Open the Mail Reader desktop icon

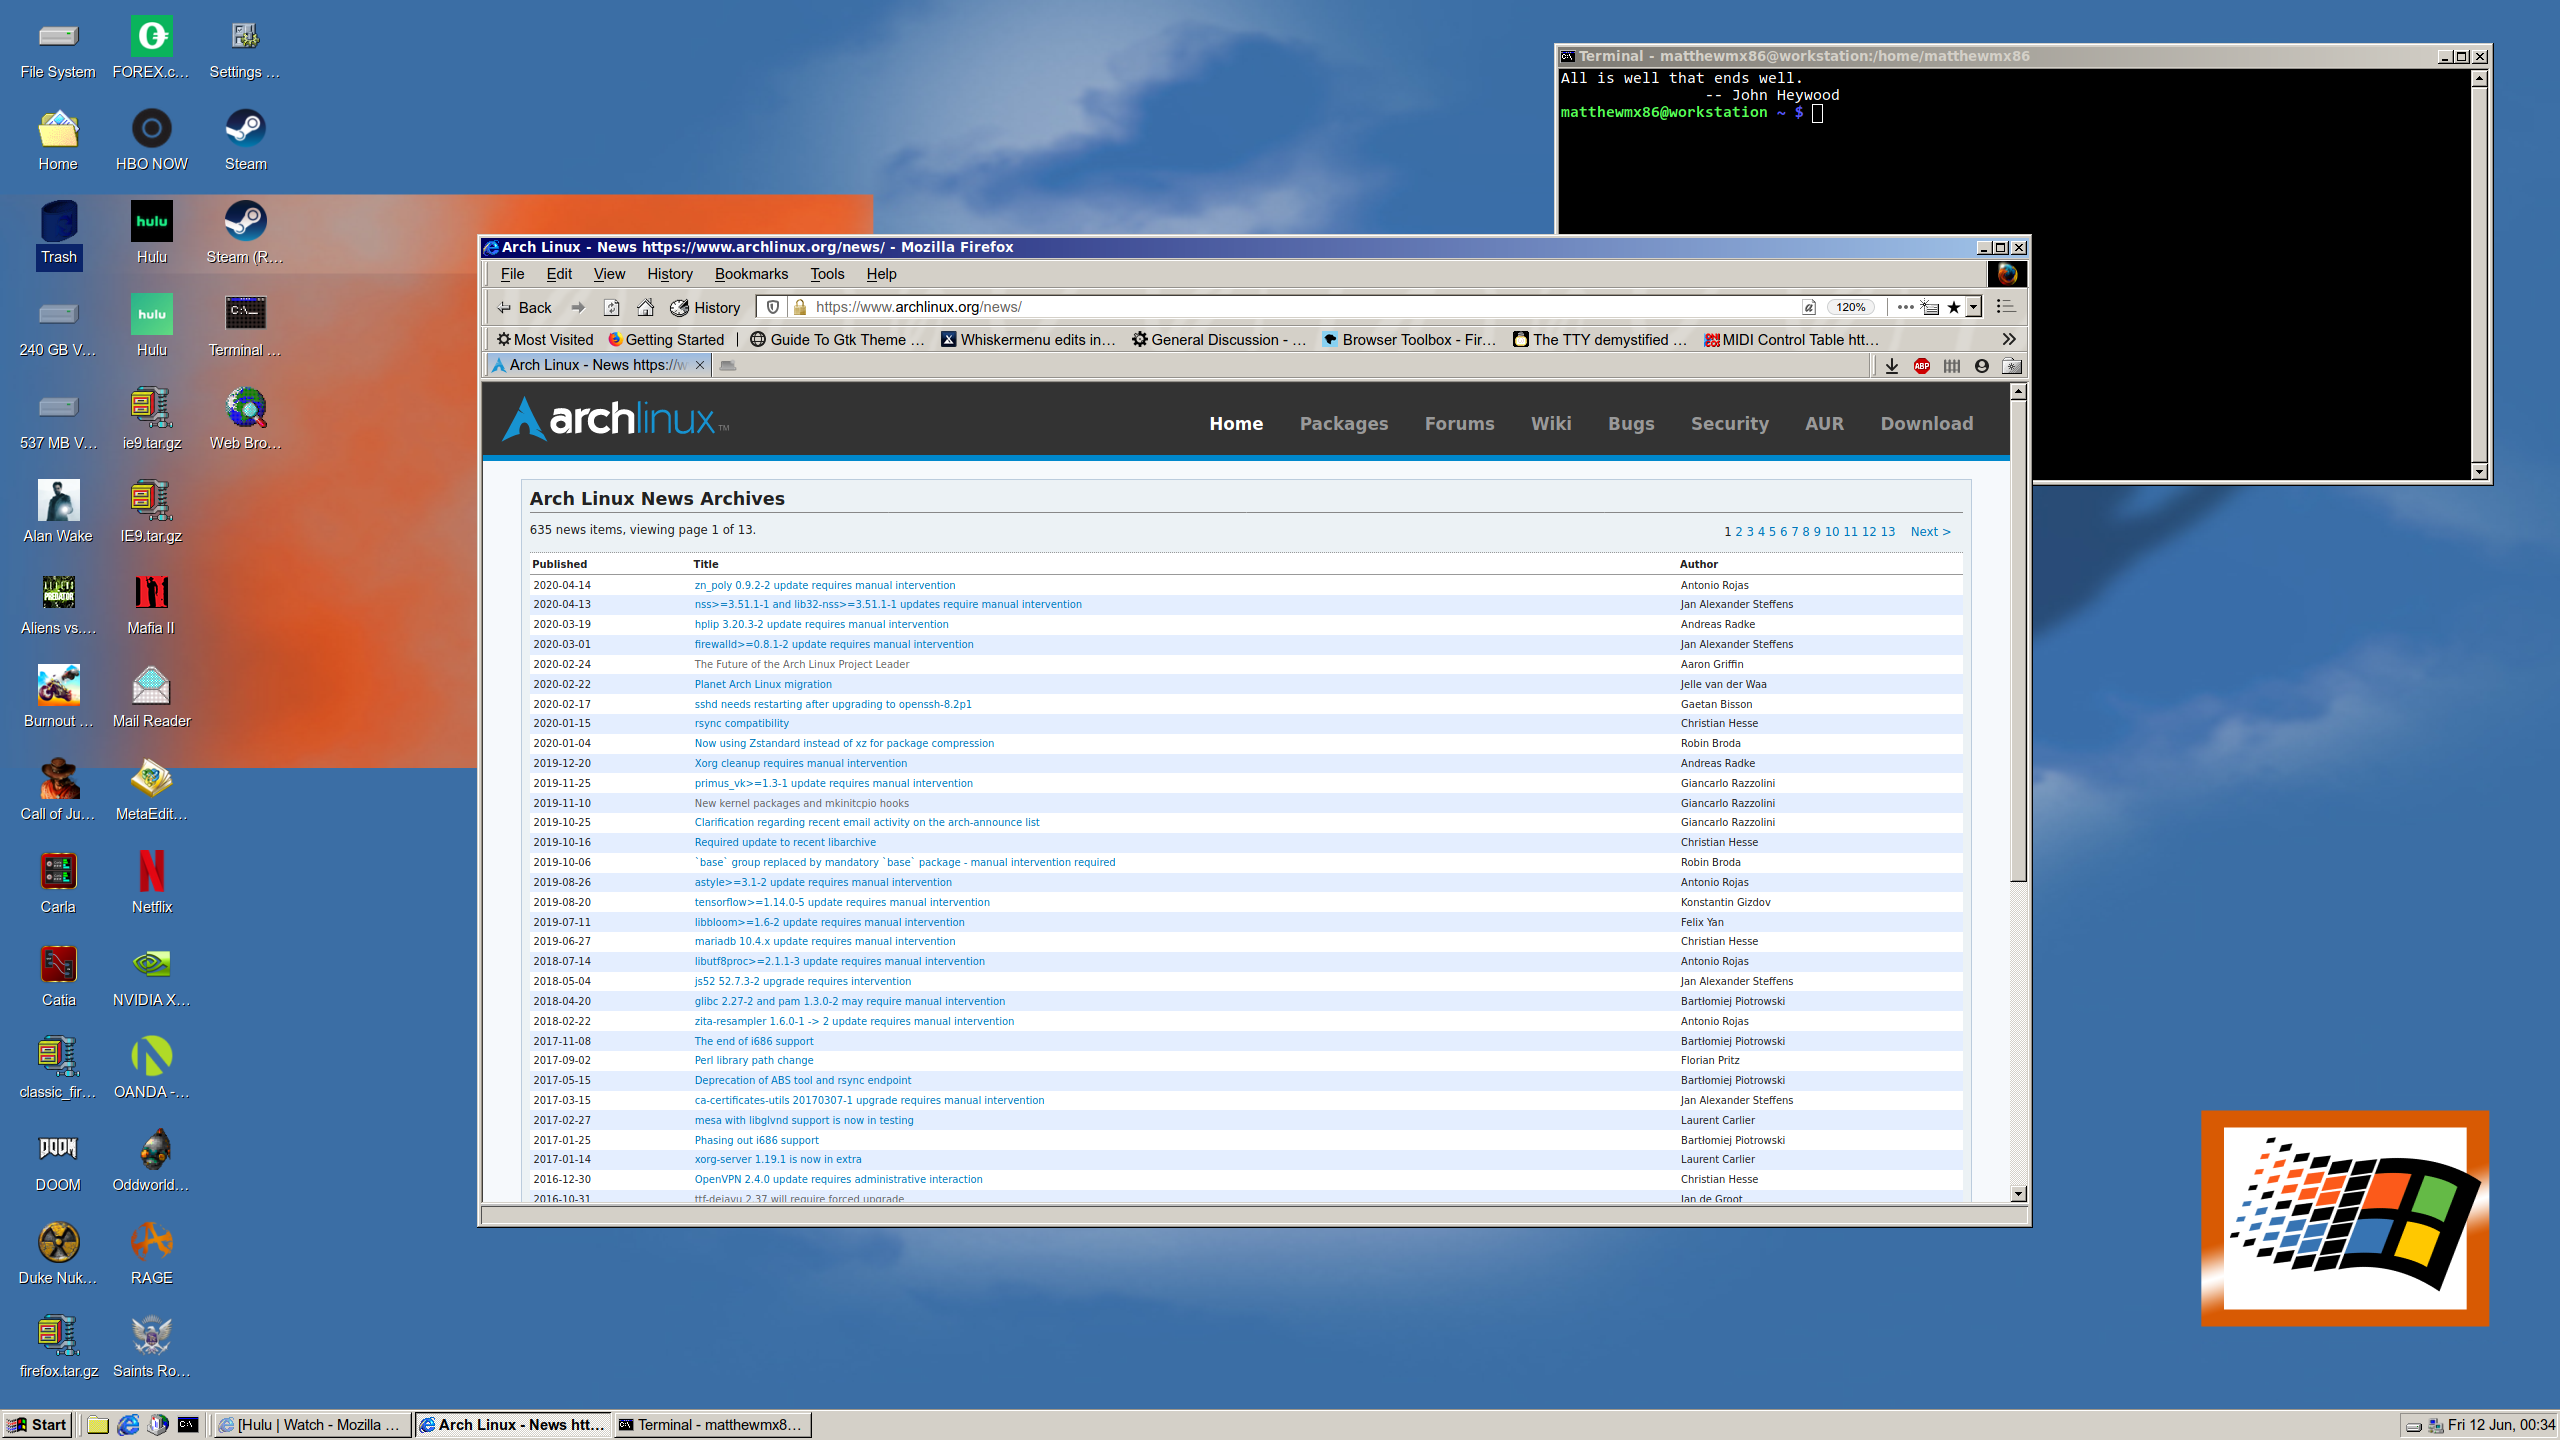[152, 697]
